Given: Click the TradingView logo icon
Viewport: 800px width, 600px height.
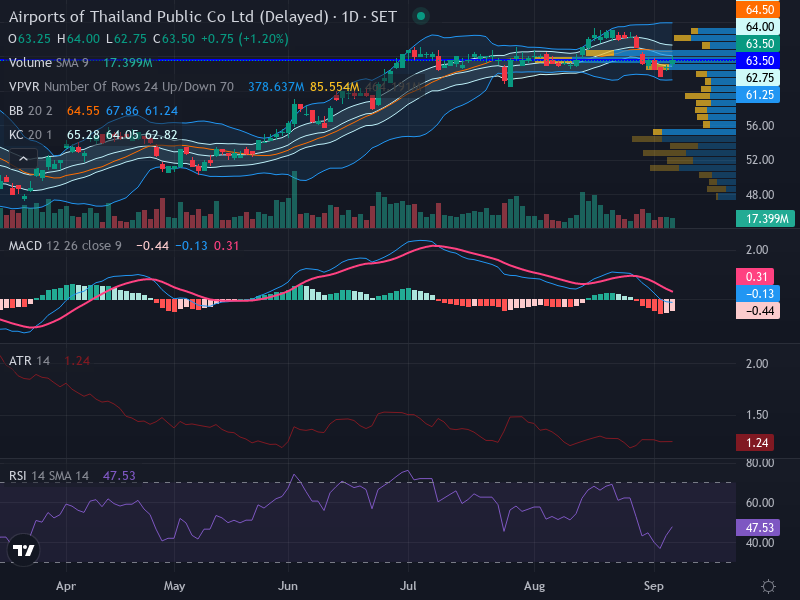Looking at the screenshot, I should (x=23, y=550).
